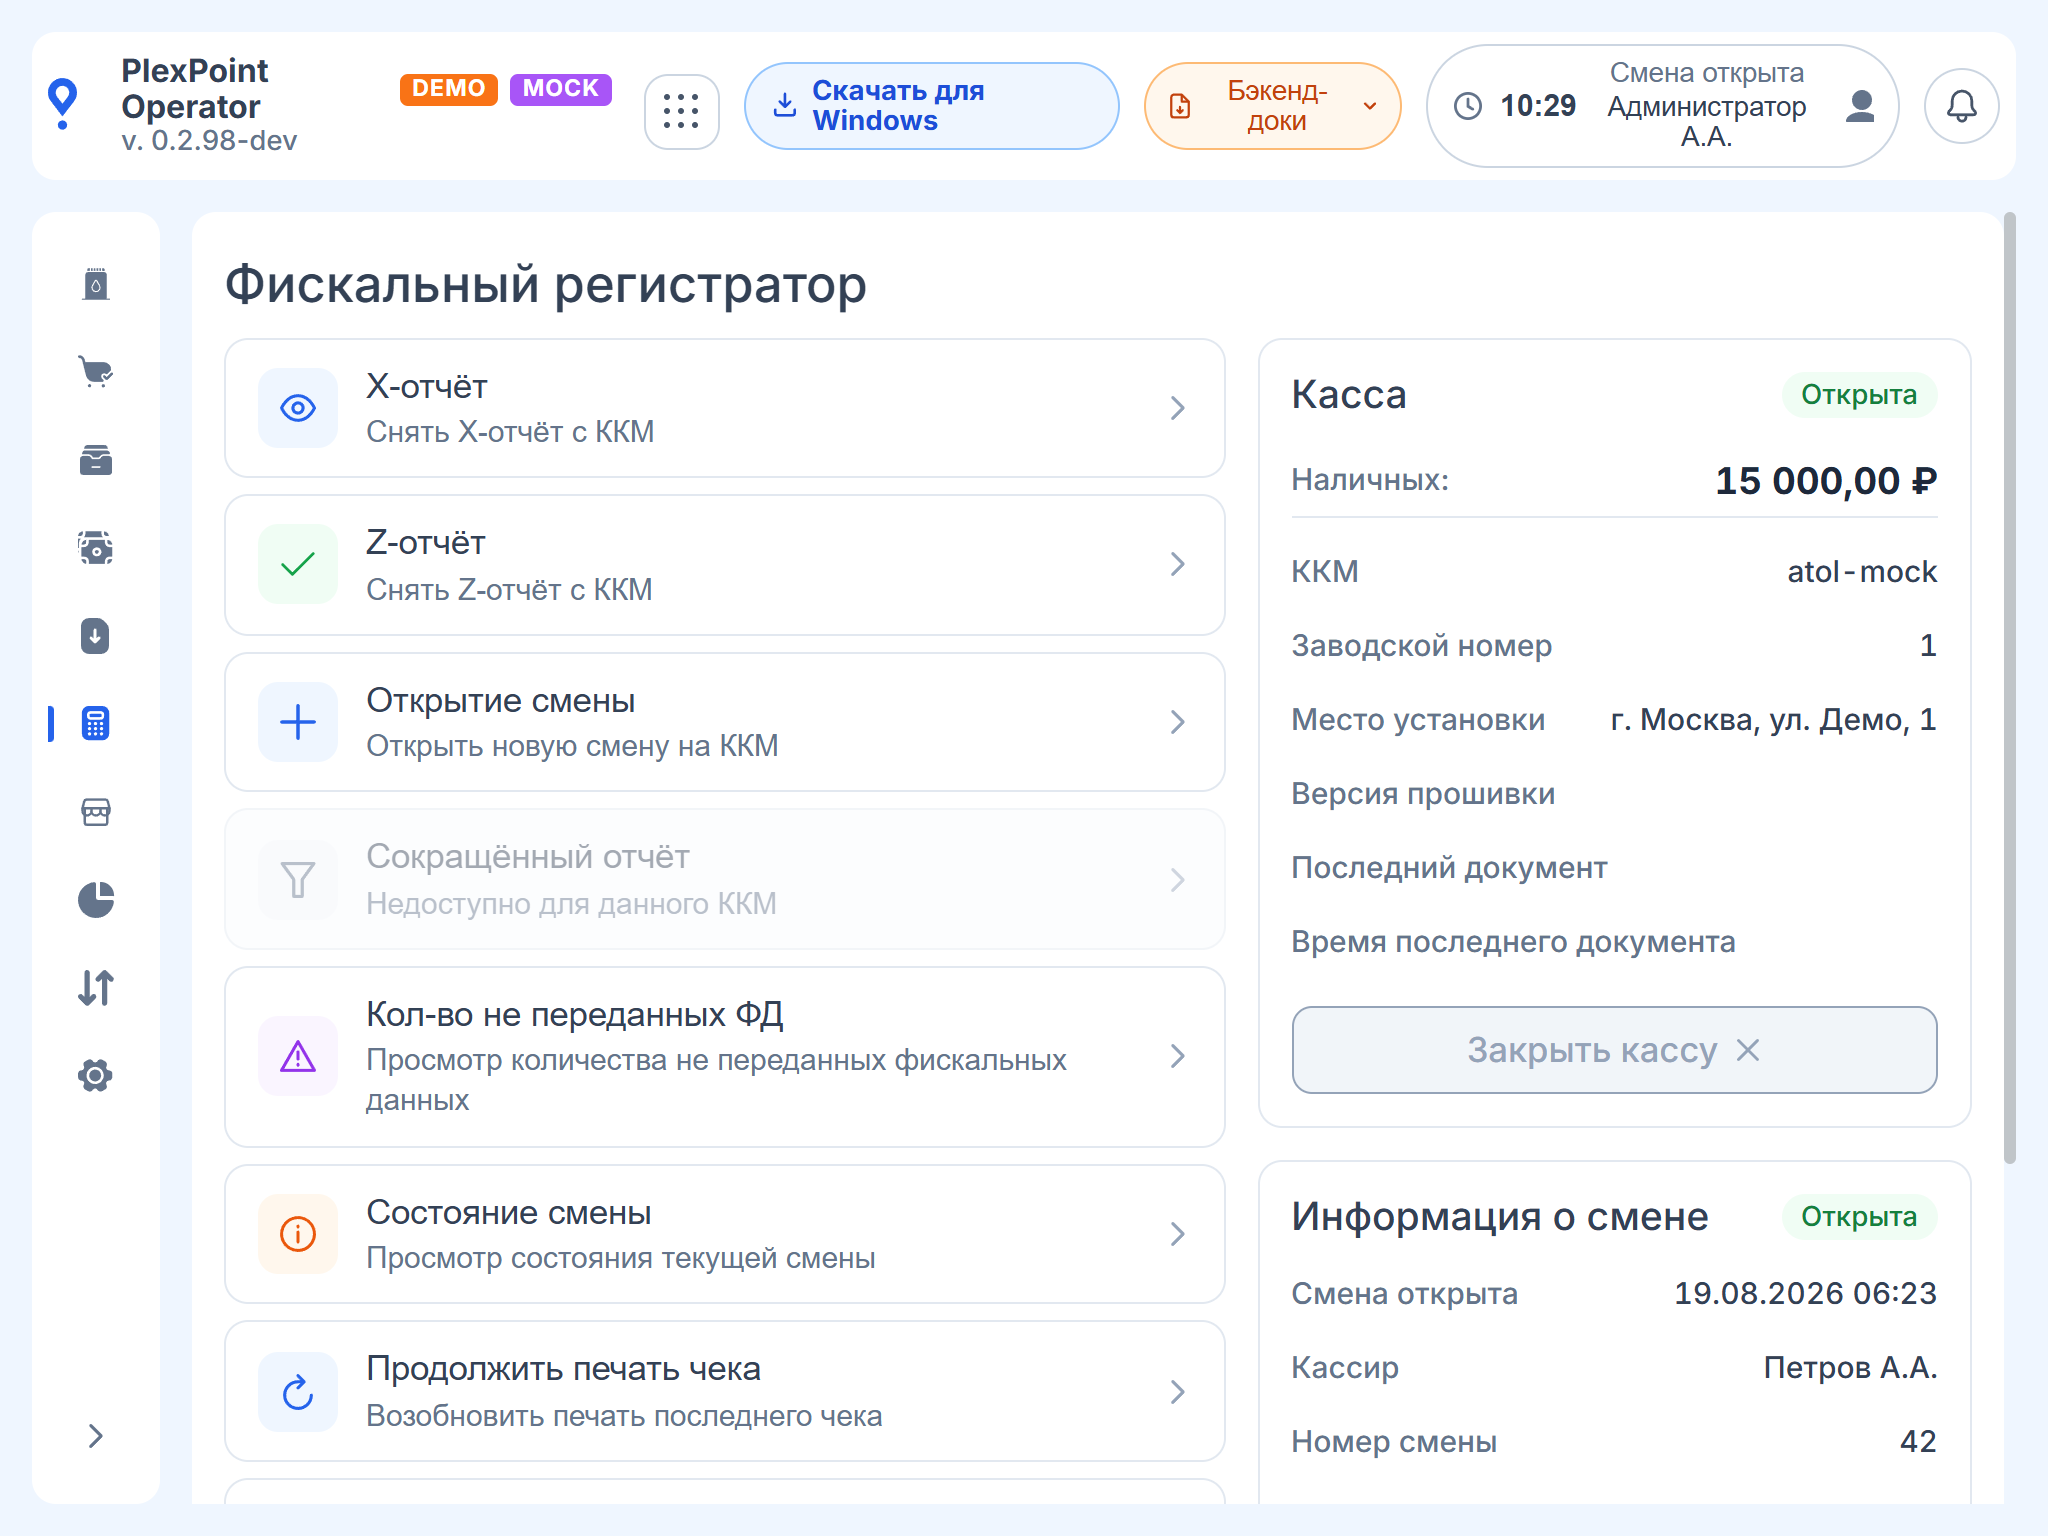Open the X-отчёт card title
The image size is (2048, 1536).
(427, 386)
